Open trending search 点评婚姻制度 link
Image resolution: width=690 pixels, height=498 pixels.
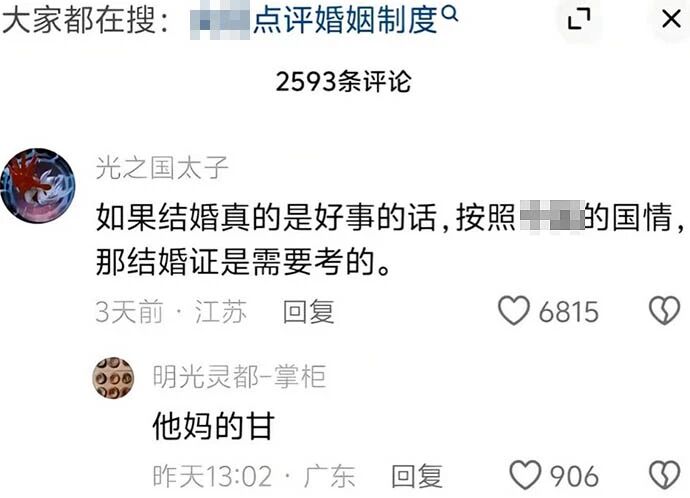coord(324,20)
